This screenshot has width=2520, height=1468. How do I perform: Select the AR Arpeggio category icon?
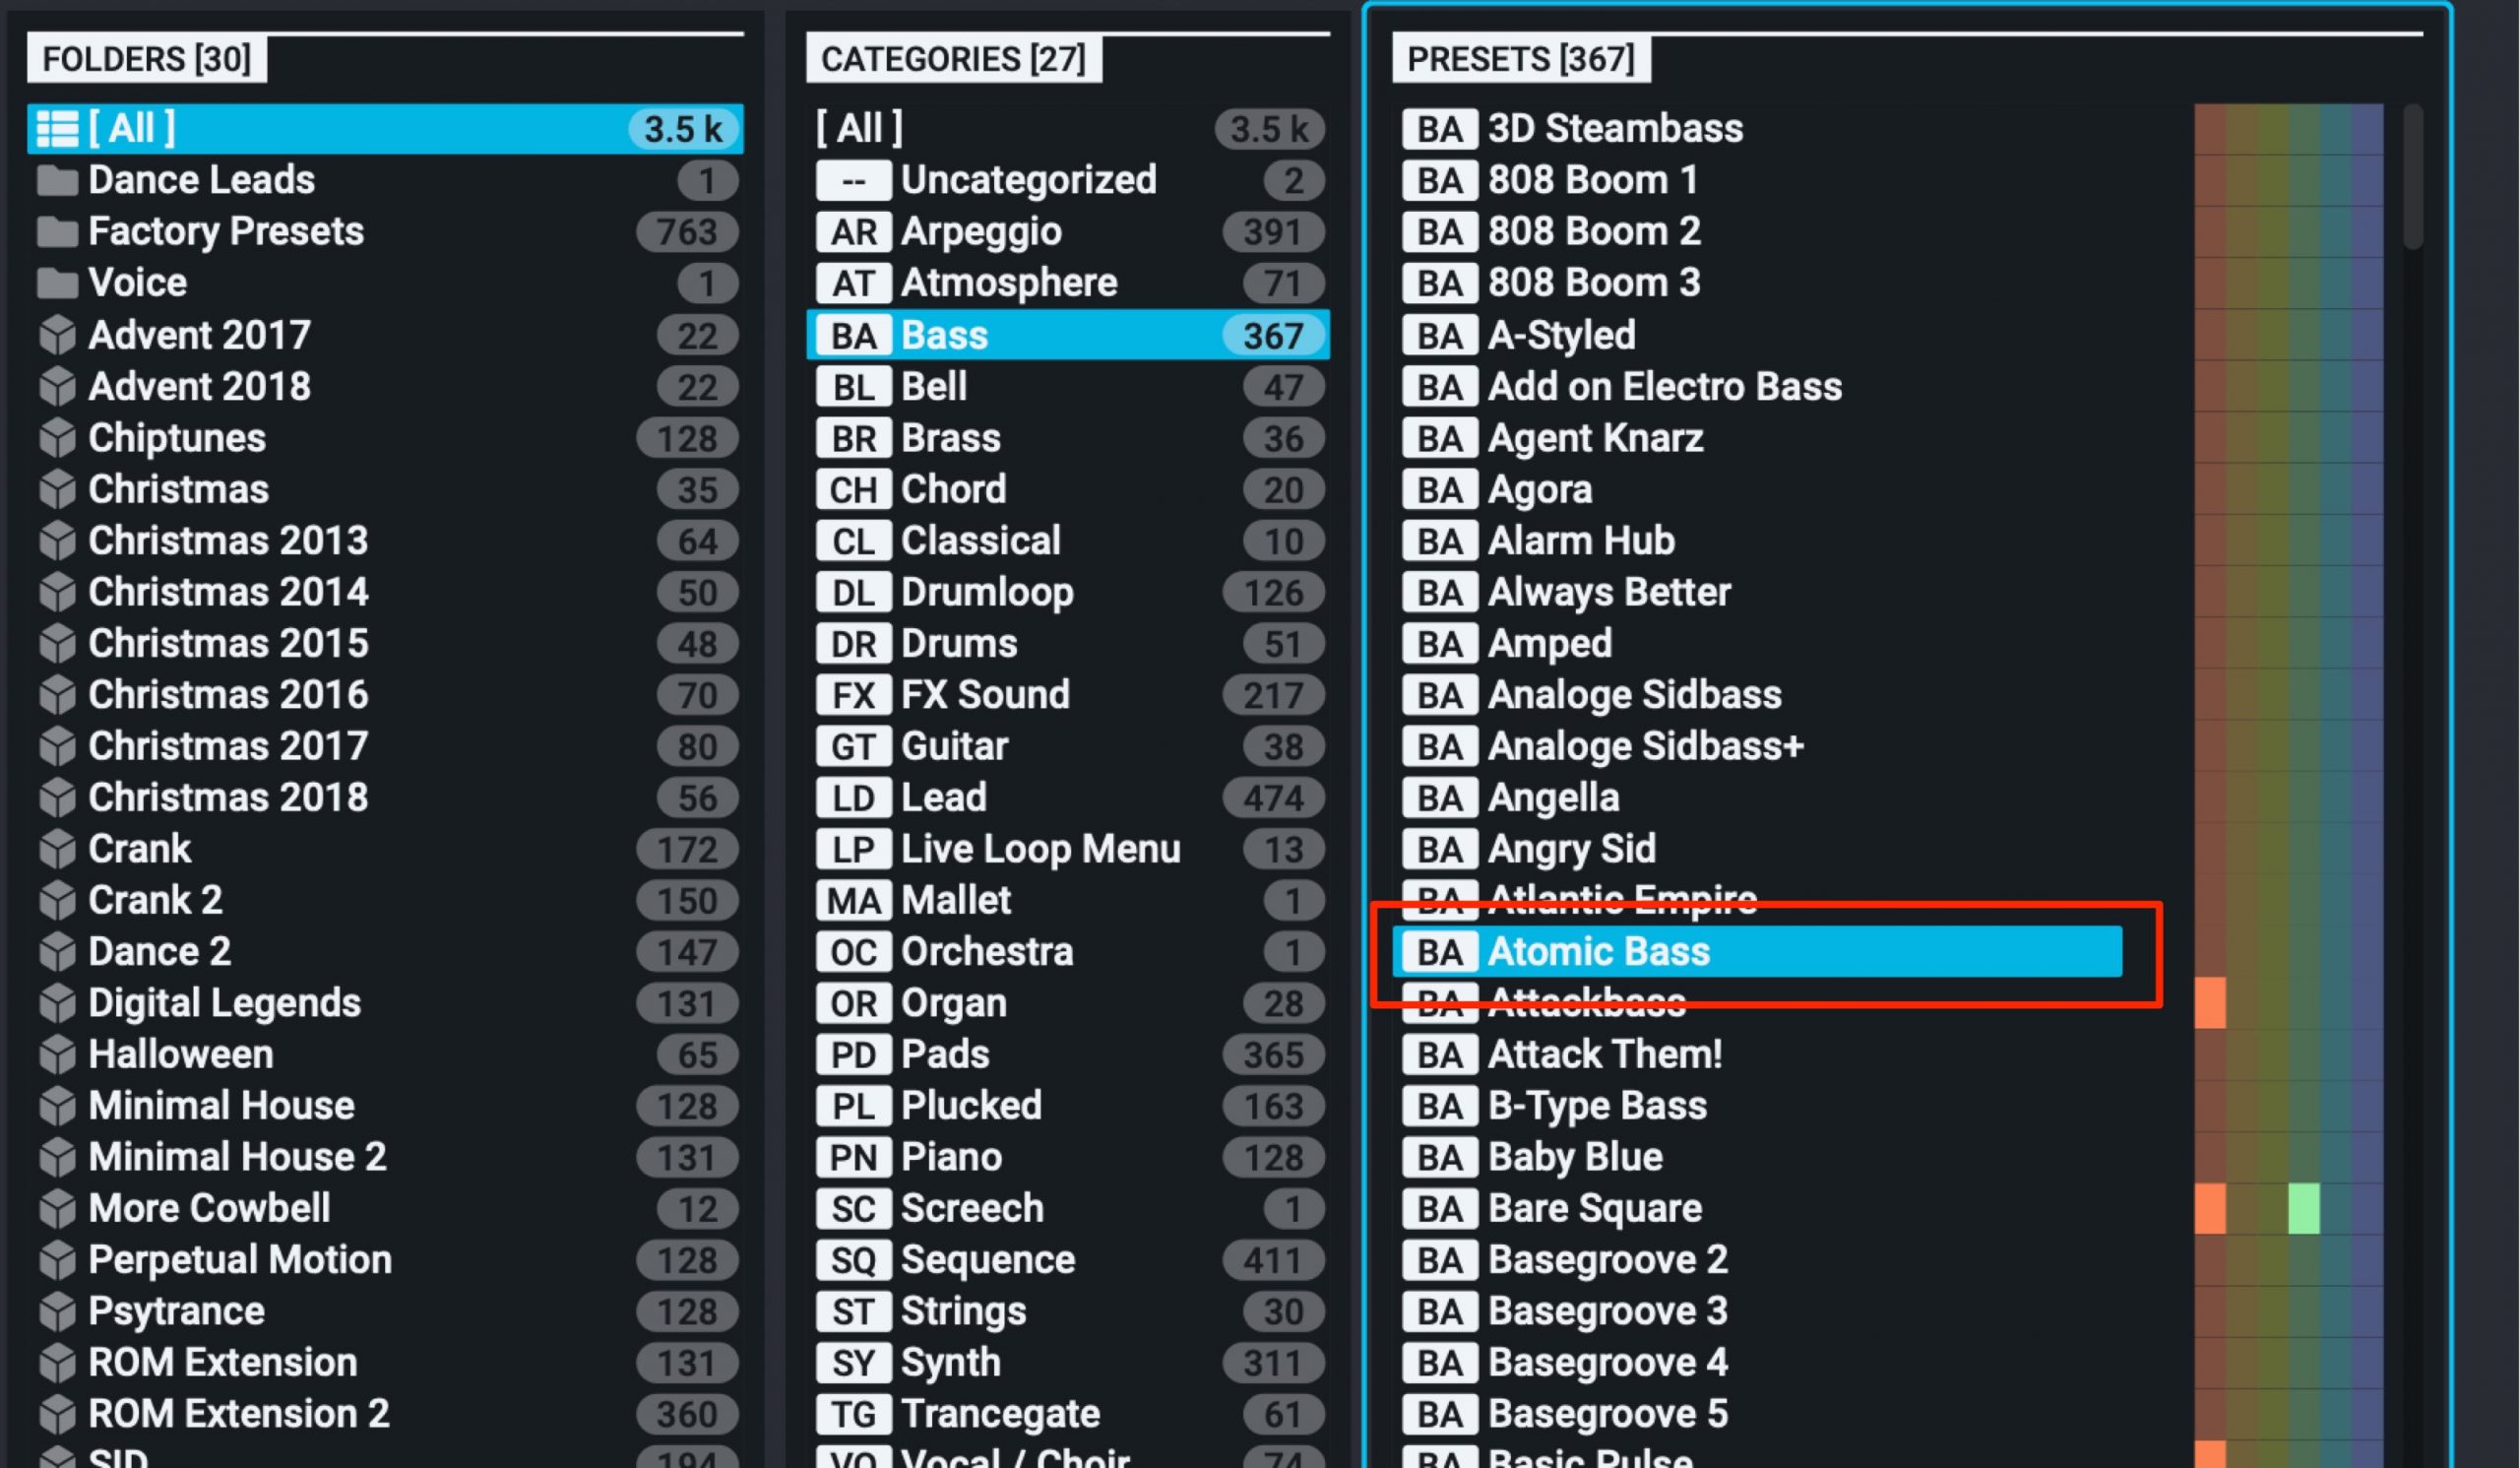pyautogui.click(x=850, y=232)
